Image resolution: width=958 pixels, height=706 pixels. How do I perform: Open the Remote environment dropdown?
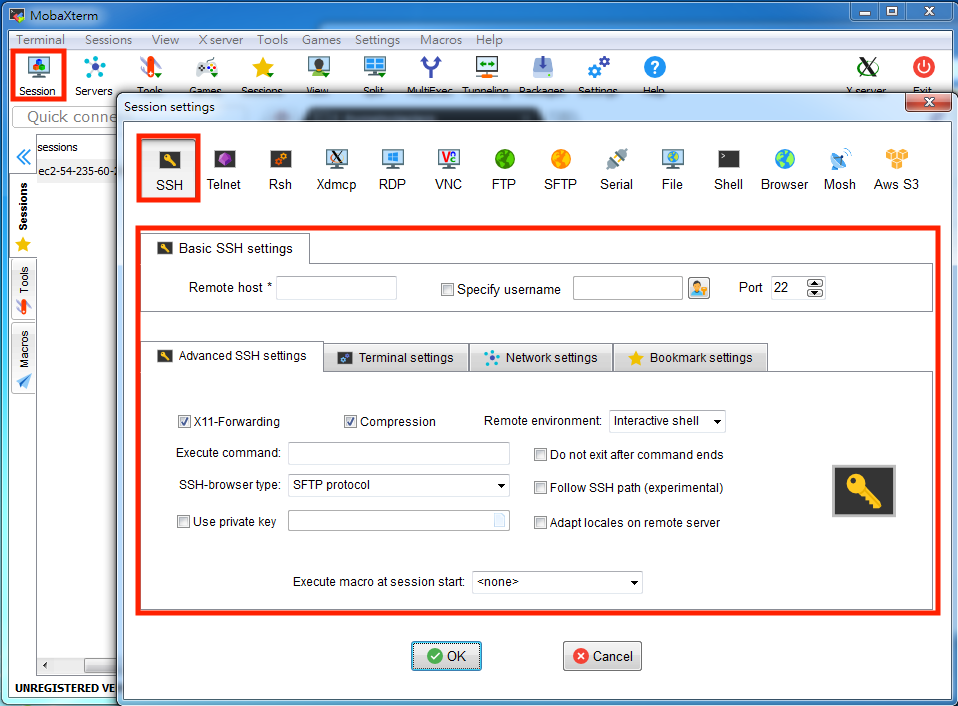point(667,421)
